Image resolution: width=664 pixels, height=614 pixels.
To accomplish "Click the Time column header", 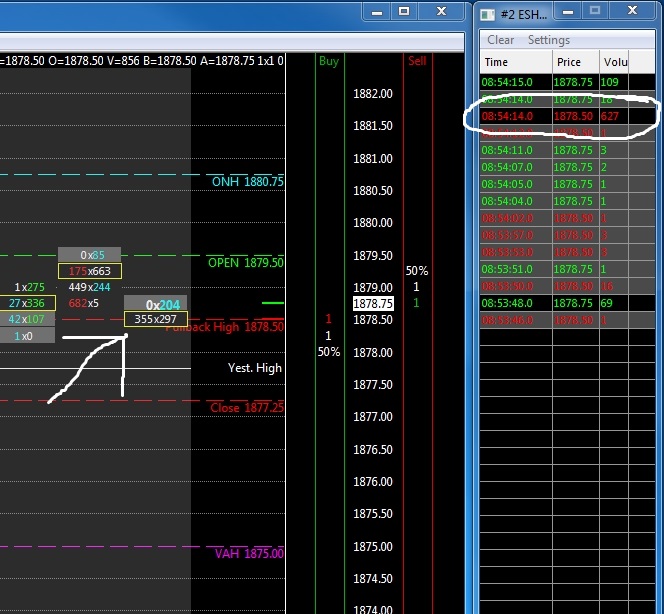I will 516,62.
